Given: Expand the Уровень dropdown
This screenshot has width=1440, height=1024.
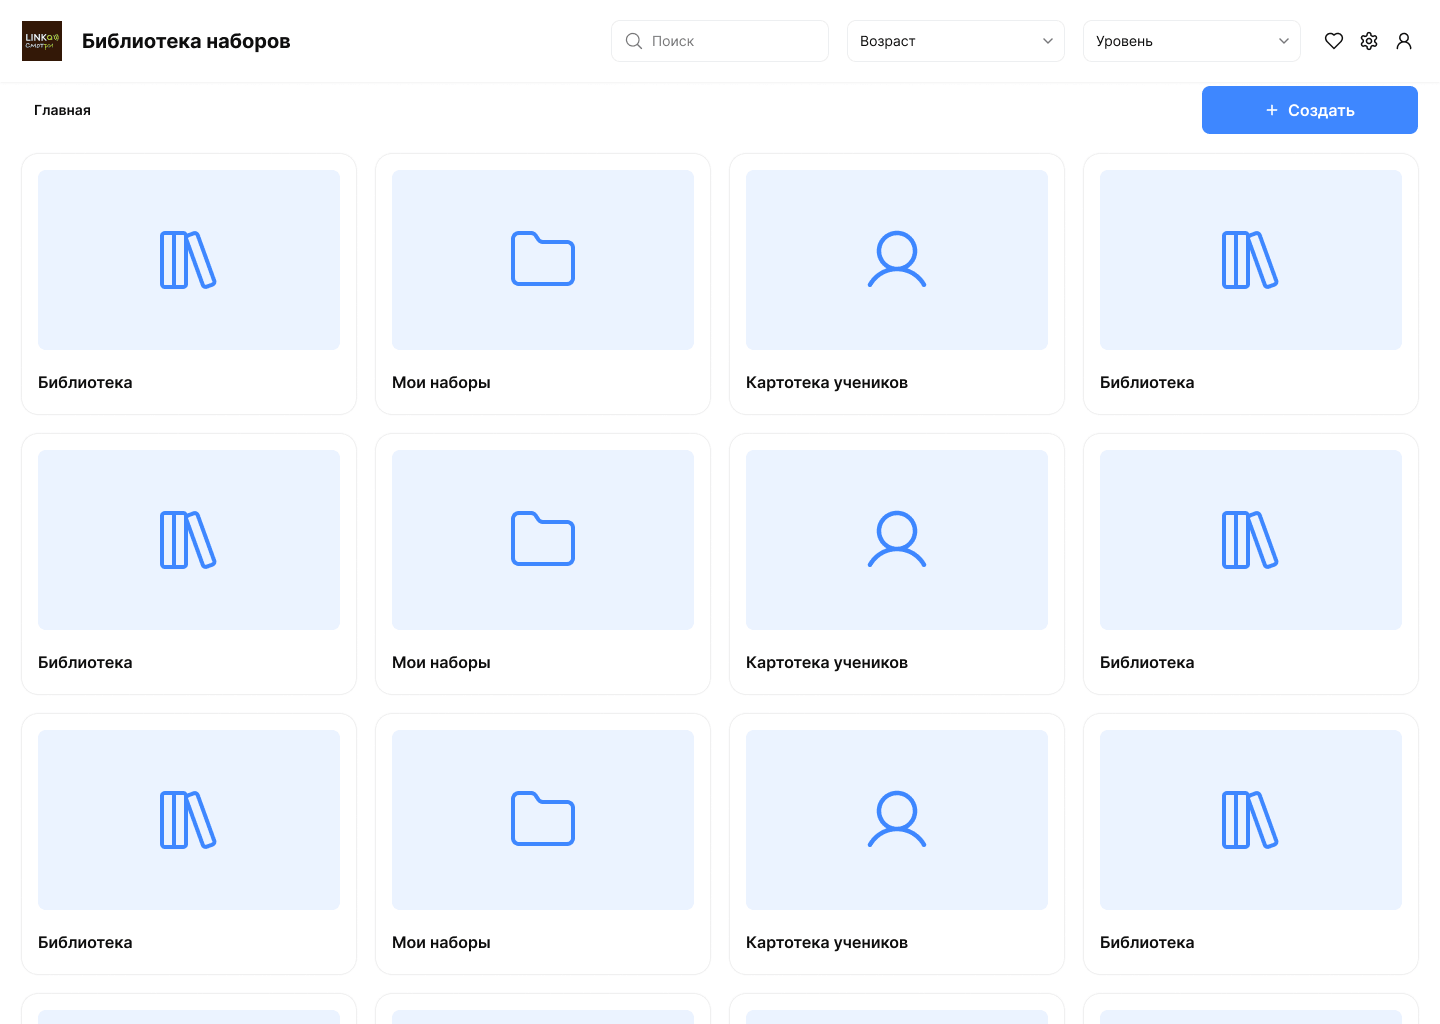Looking at the screenshot, I should coord(1192,41).
